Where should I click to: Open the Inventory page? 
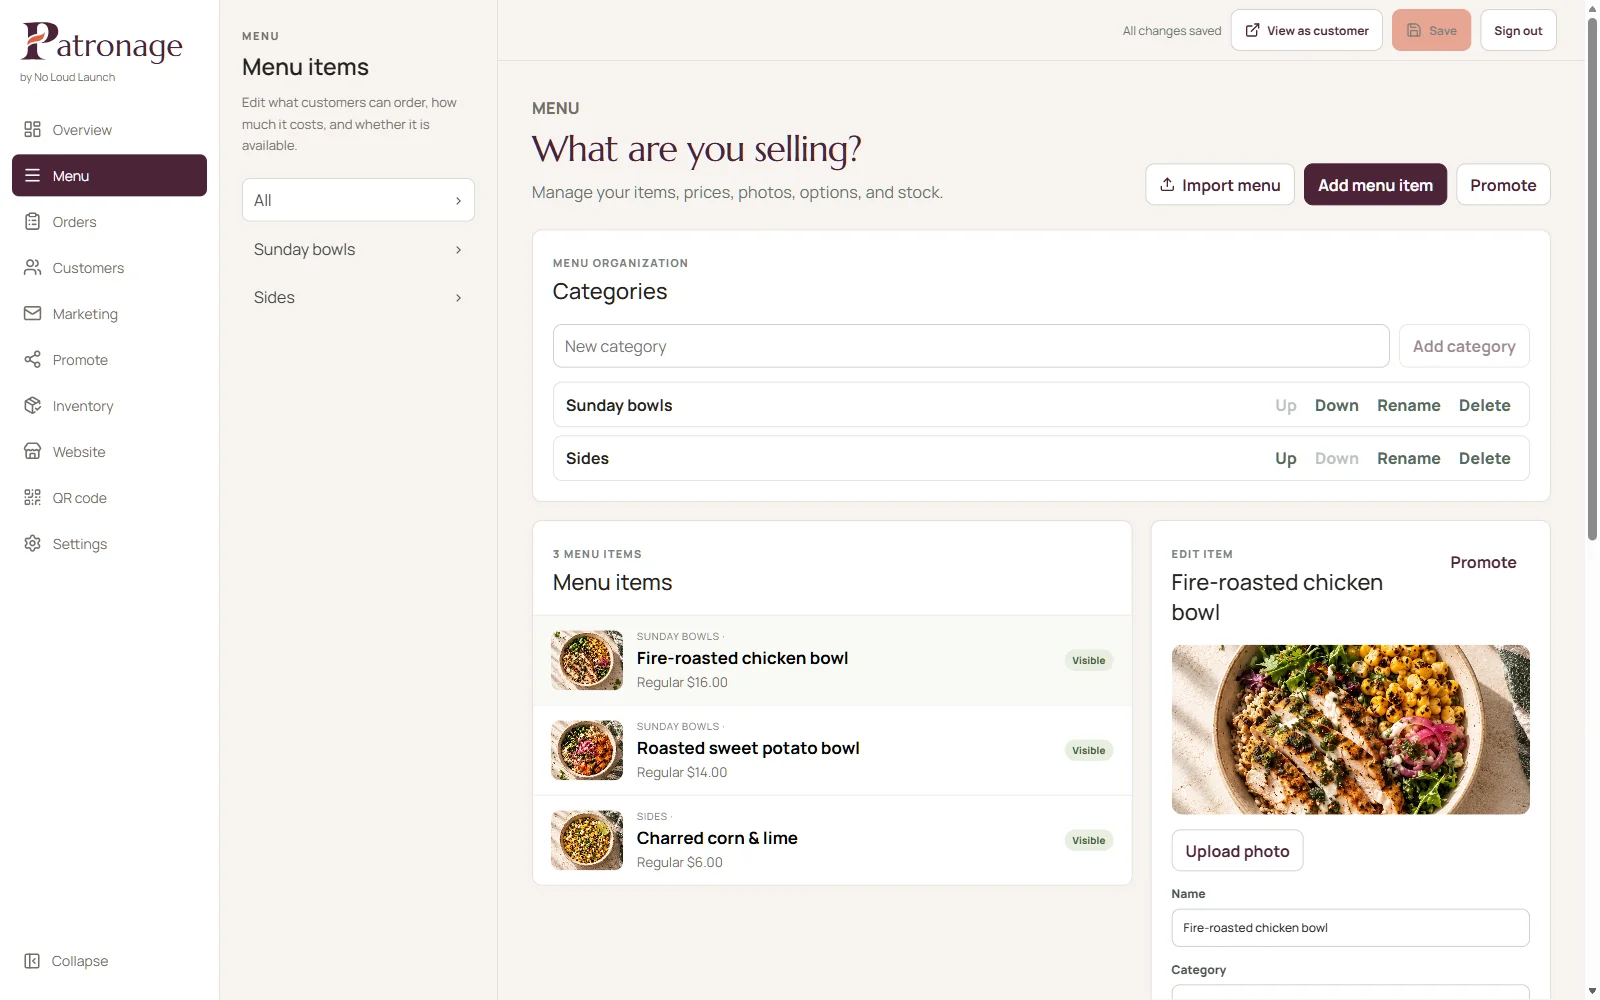[109, 406]
